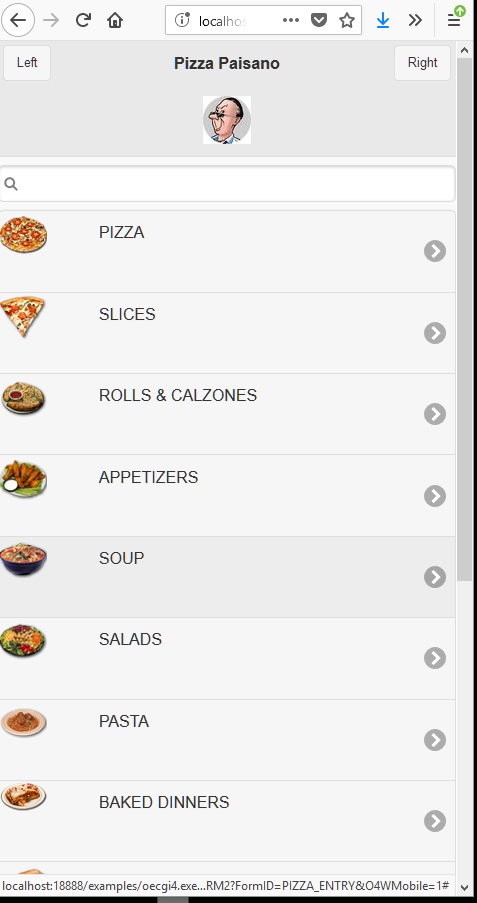The image size is (477, 903).
Task: Select ROLLS & CALZONES menu item
Action: pyautogui.click(x=228, y=414)
